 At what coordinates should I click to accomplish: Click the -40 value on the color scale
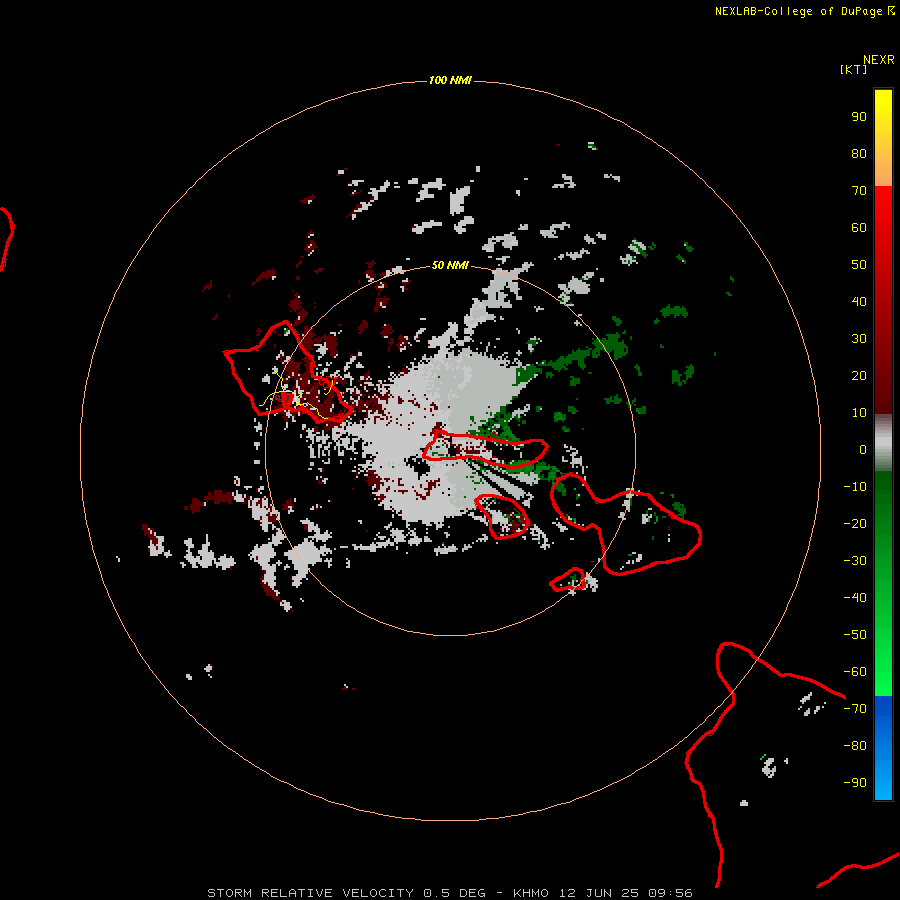855,598
